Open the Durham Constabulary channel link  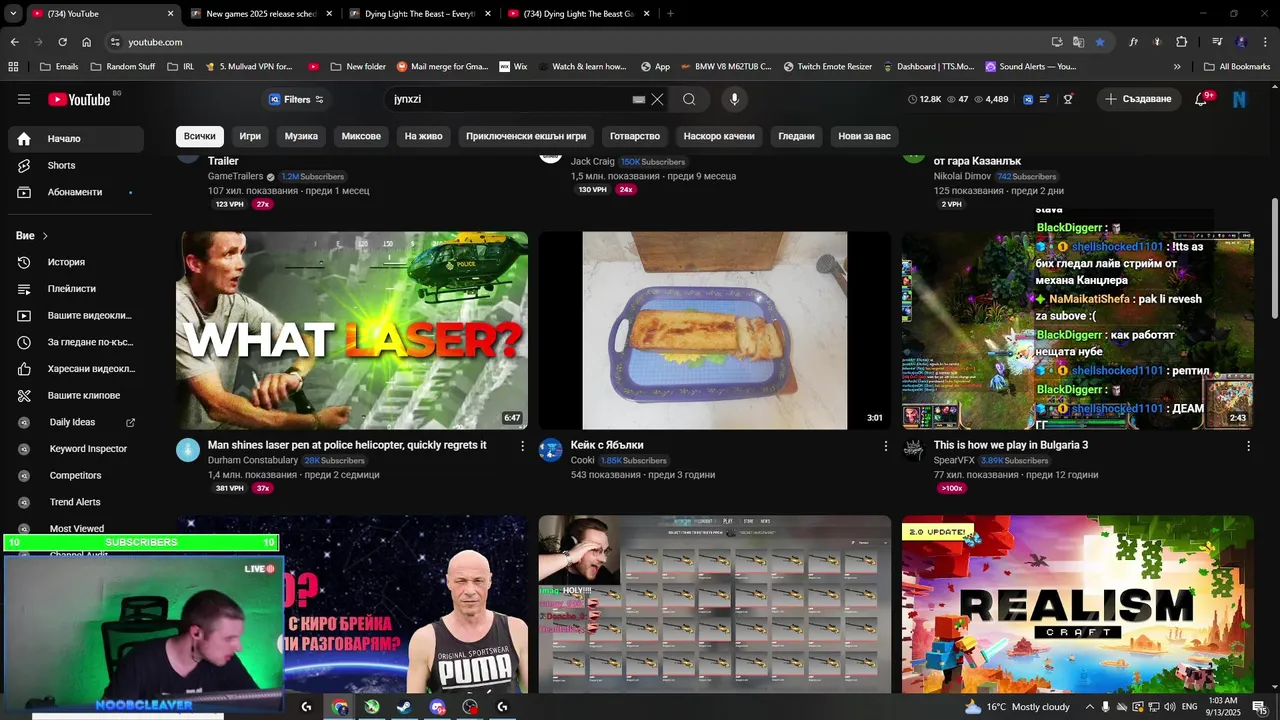(x=253, y=460)
